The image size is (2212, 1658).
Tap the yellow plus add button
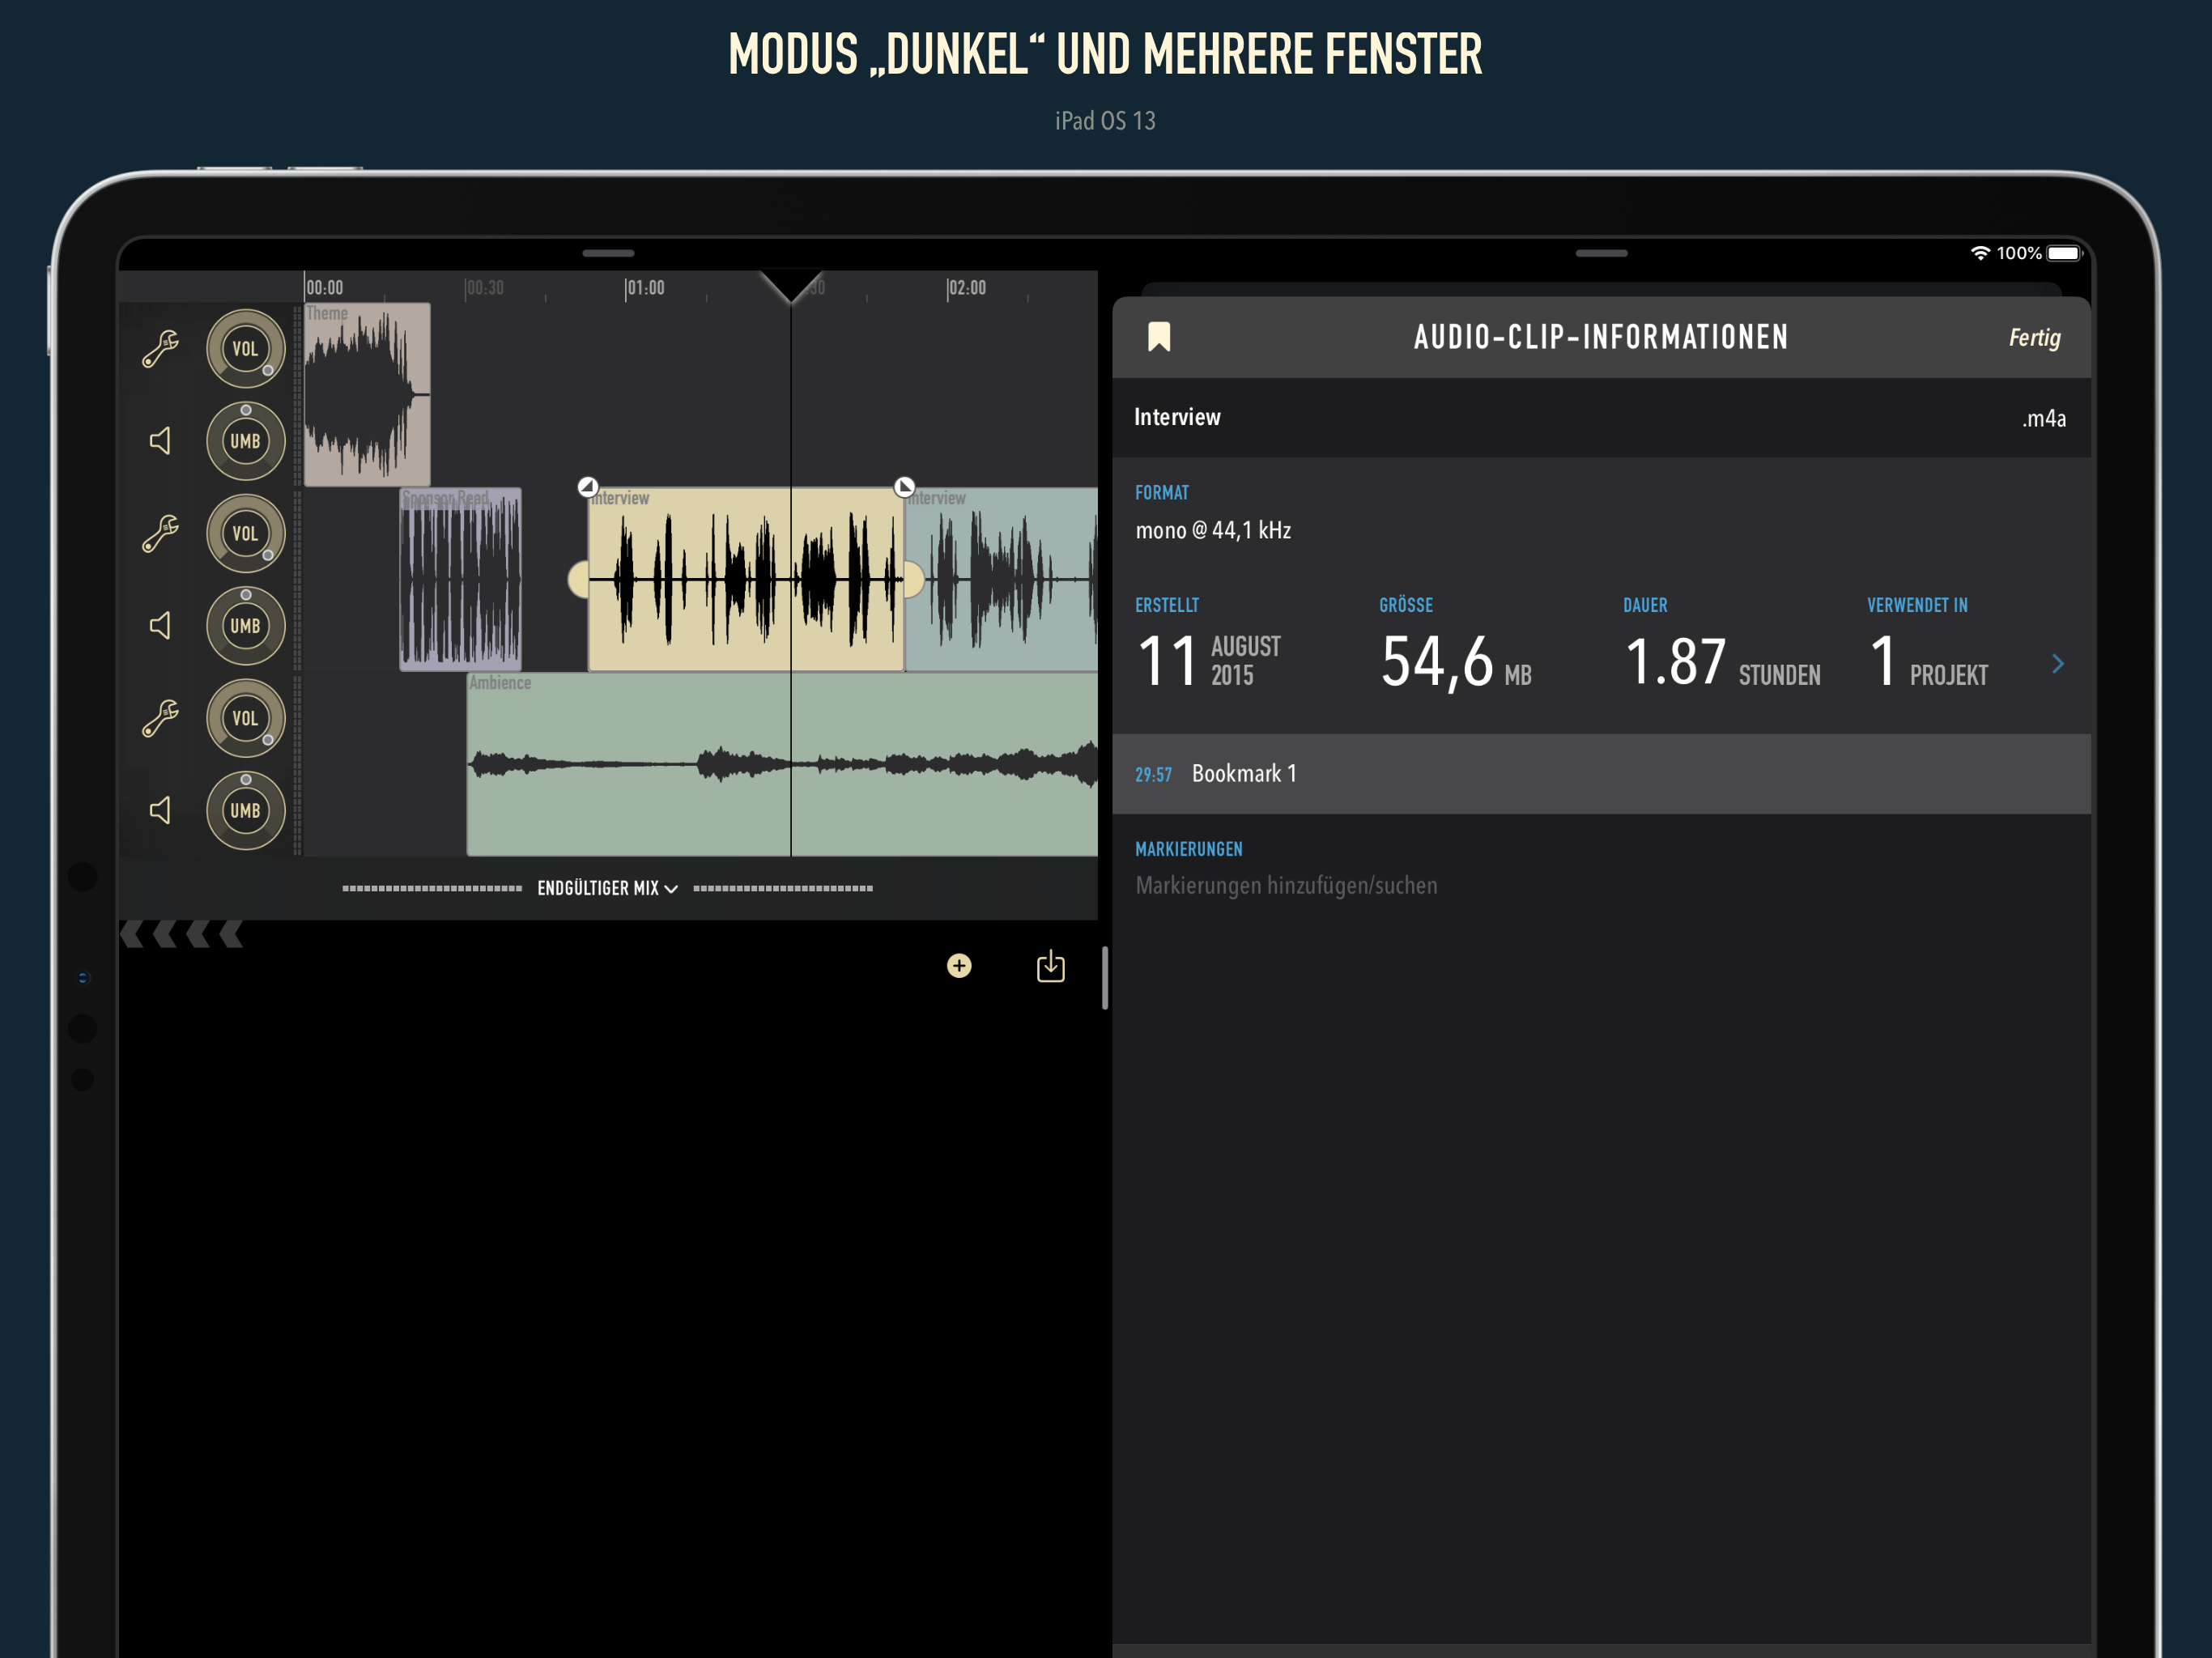959,966
